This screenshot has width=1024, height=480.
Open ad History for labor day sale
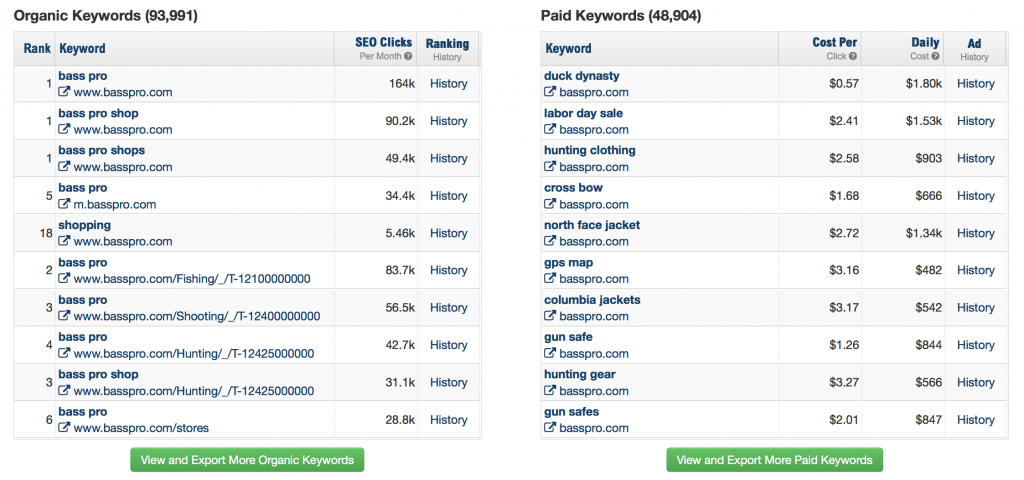[x=976, y=121]
